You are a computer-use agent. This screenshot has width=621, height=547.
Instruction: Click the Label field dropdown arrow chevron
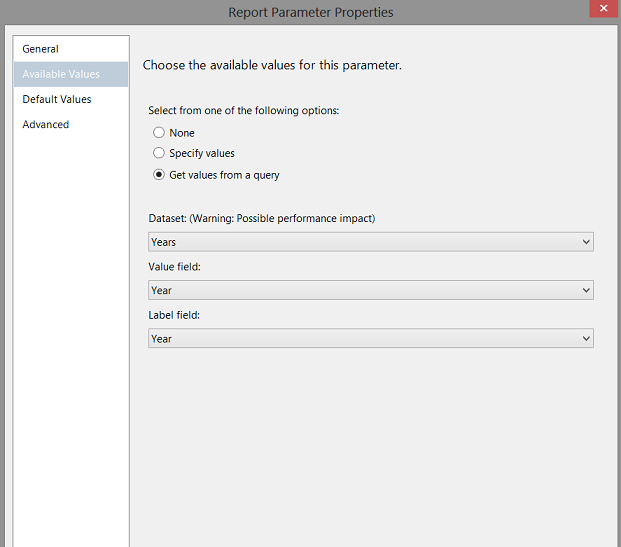[x=585, y=339]
